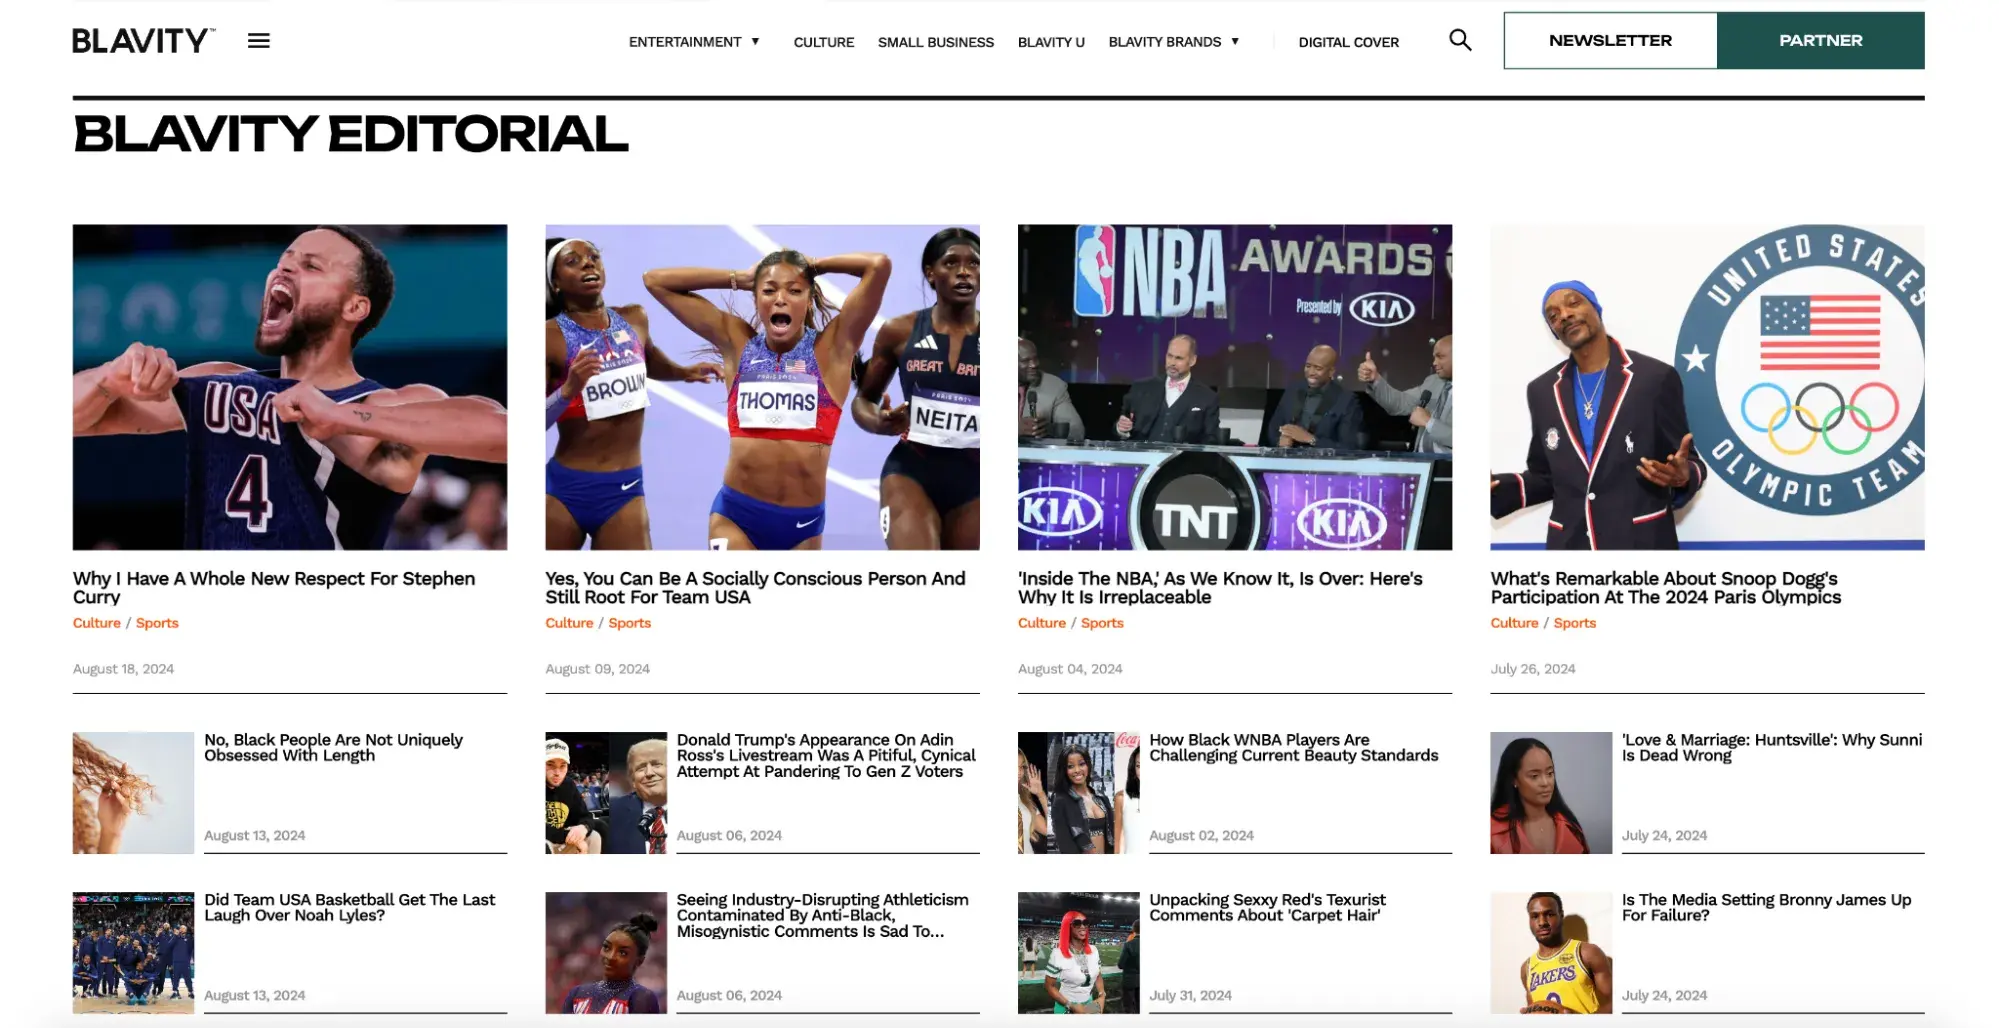Expand the Entertainment dropdown

point(693,42)
